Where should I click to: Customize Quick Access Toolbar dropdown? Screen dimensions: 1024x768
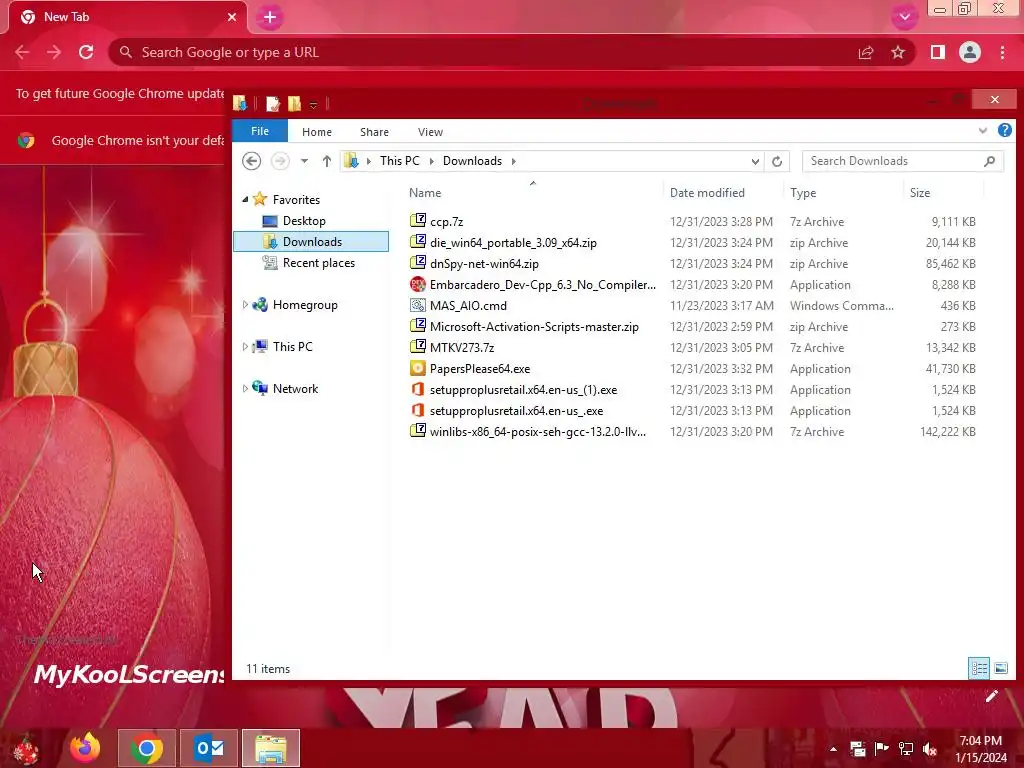(313, 104)
